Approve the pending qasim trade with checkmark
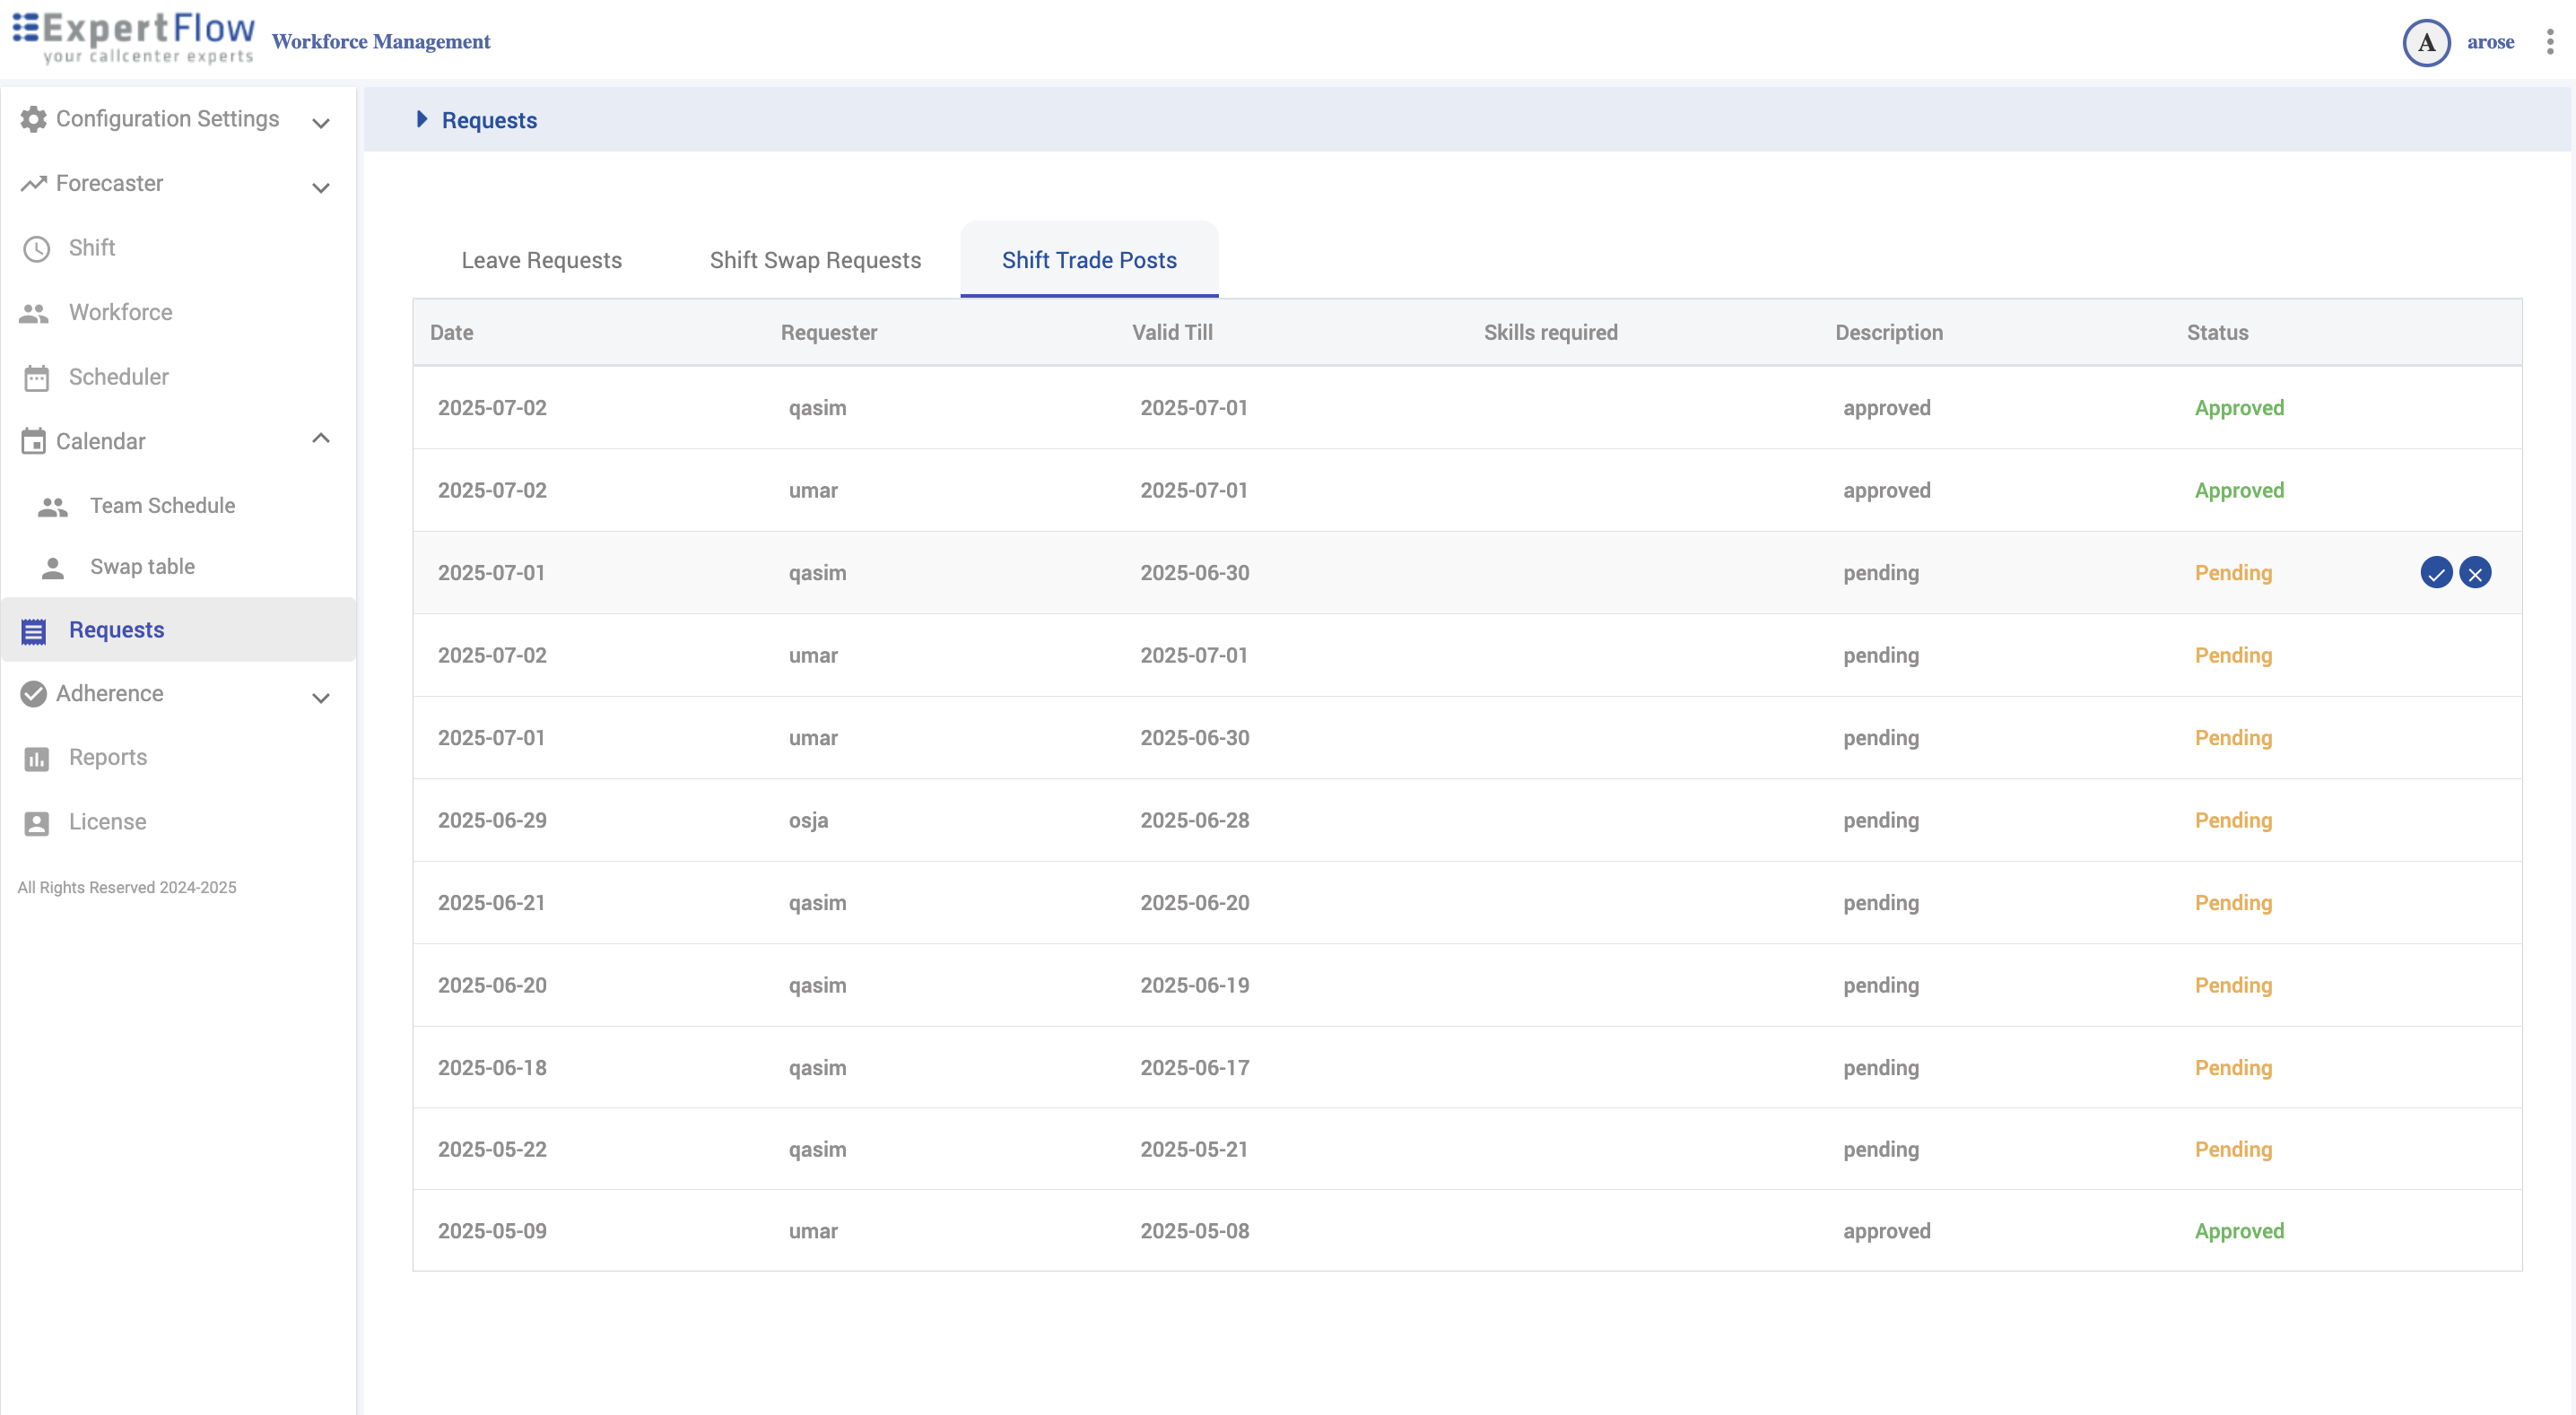The image size is (2576, 1415). point(2436,573)
